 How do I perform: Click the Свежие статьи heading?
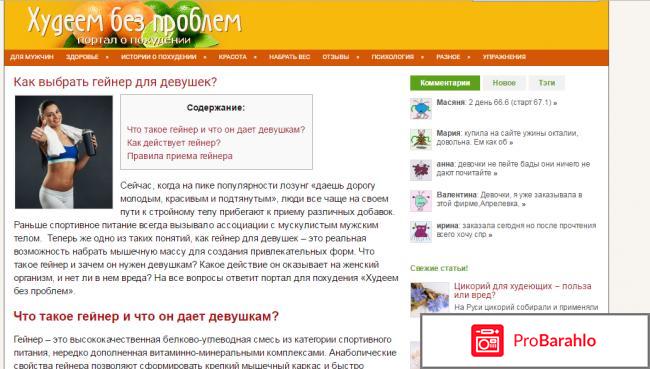439,268
